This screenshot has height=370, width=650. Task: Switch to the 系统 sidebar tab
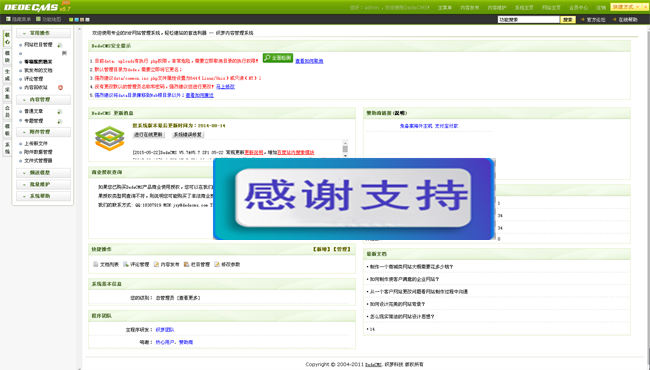7,148
